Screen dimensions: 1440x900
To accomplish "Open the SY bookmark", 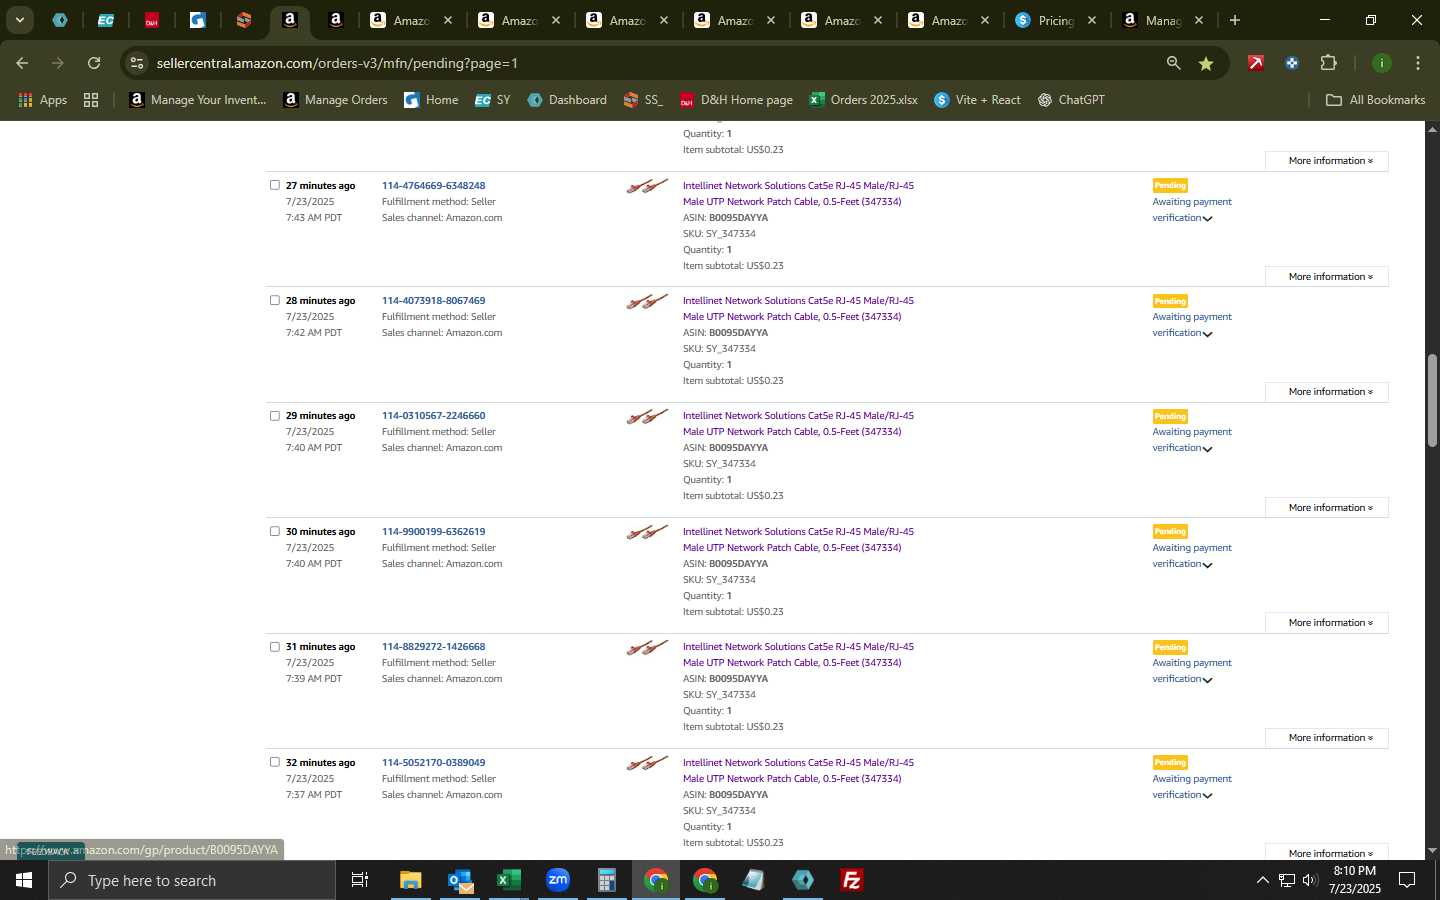I will pyautogui.click(x=492, y=100).
